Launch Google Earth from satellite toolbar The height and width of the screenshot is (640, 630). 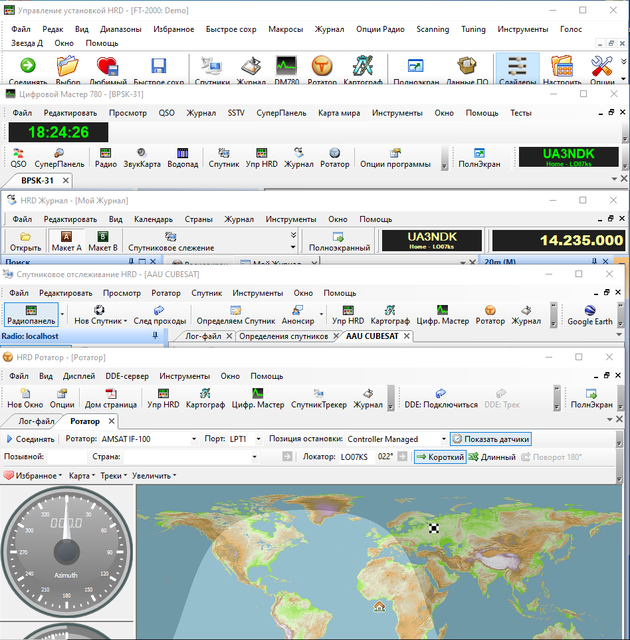(x=590, y=315)
